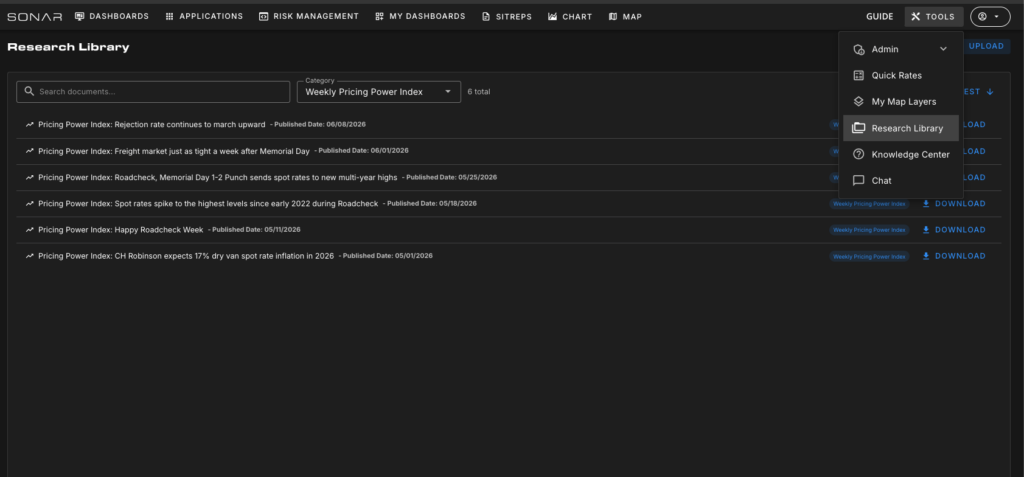
Task: Click the Chat bubble icon
Action: click(x=859, y=180)
